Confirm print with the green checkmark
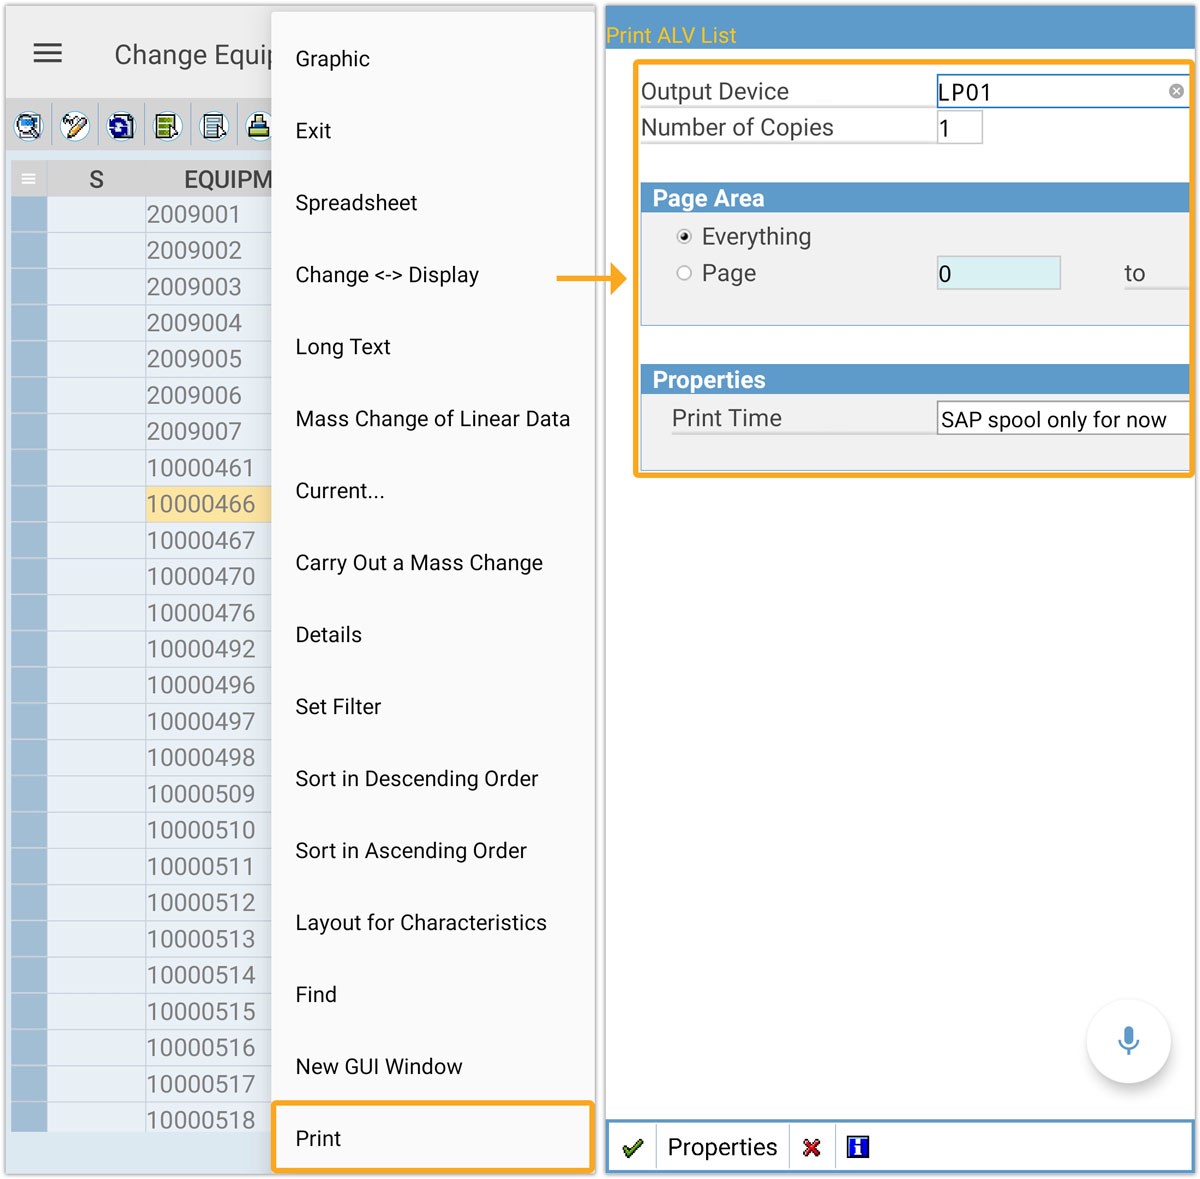 (632, 1148)
